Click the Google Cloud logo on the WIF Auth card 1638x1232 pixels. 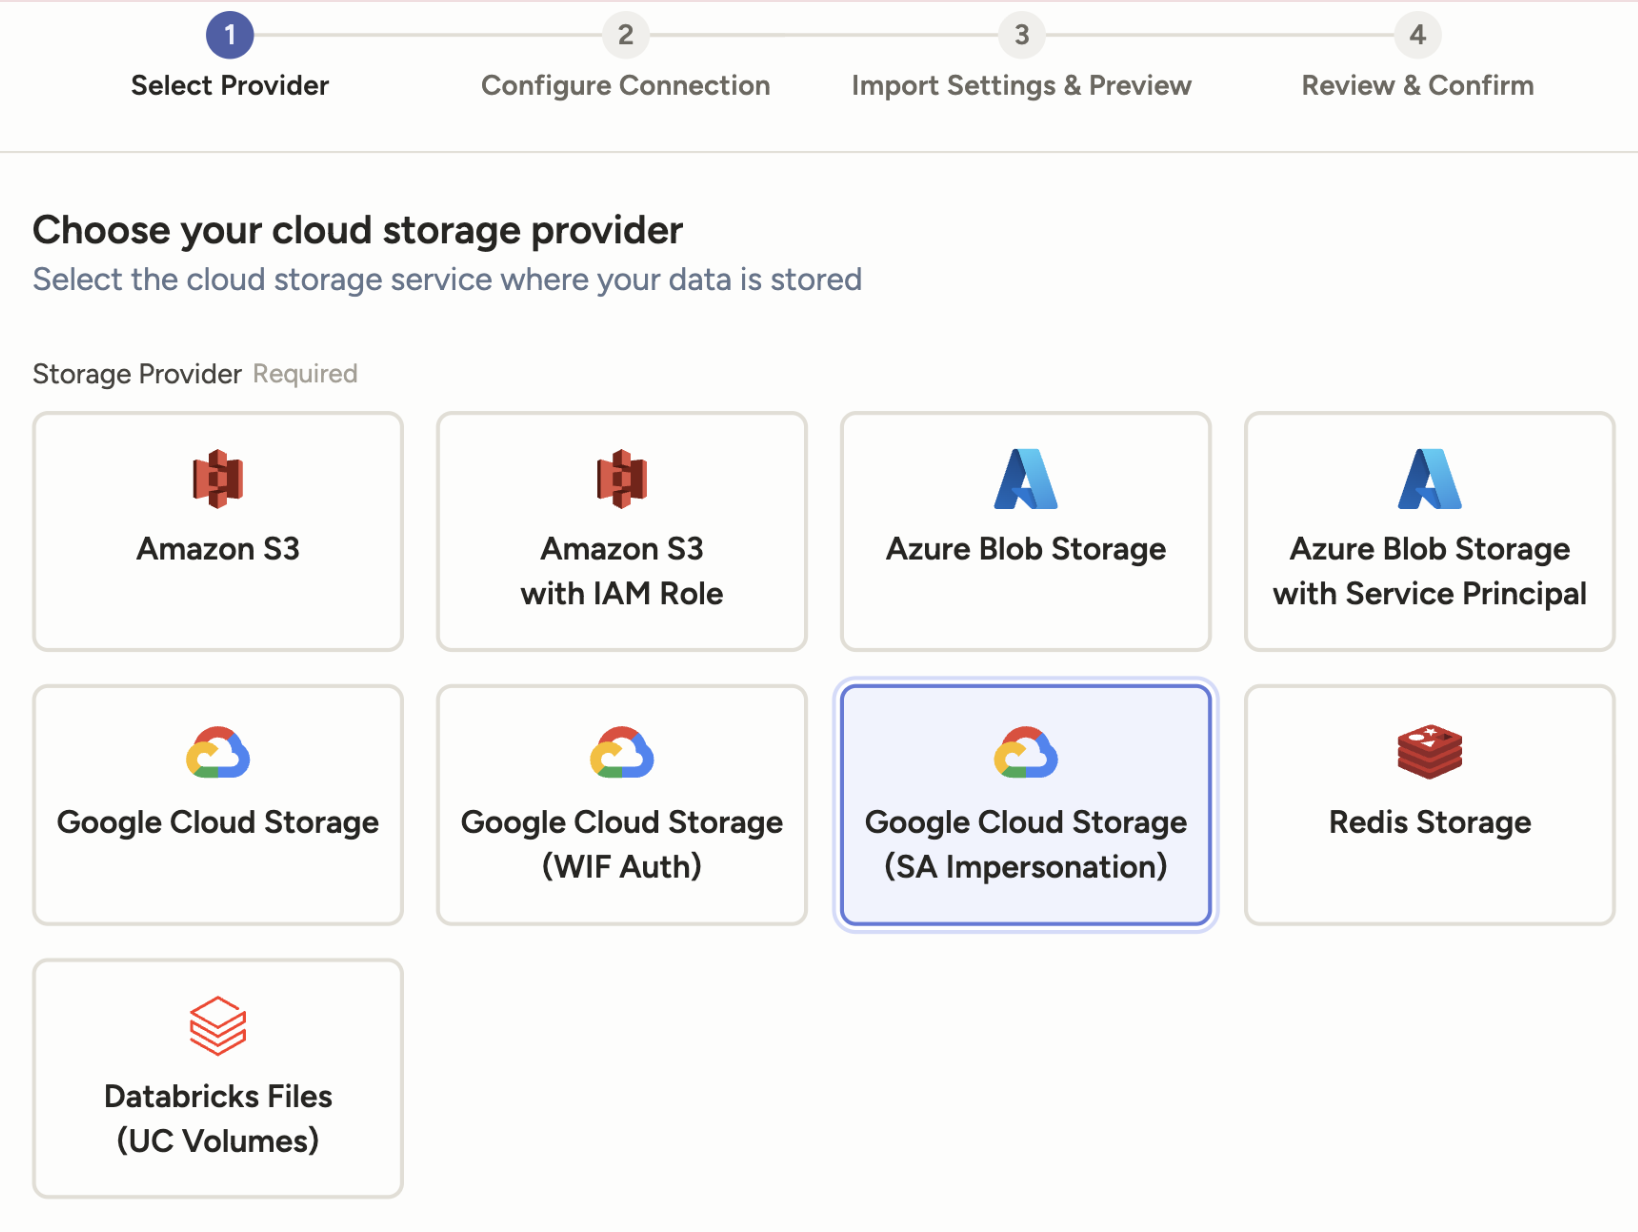[622, 752]
